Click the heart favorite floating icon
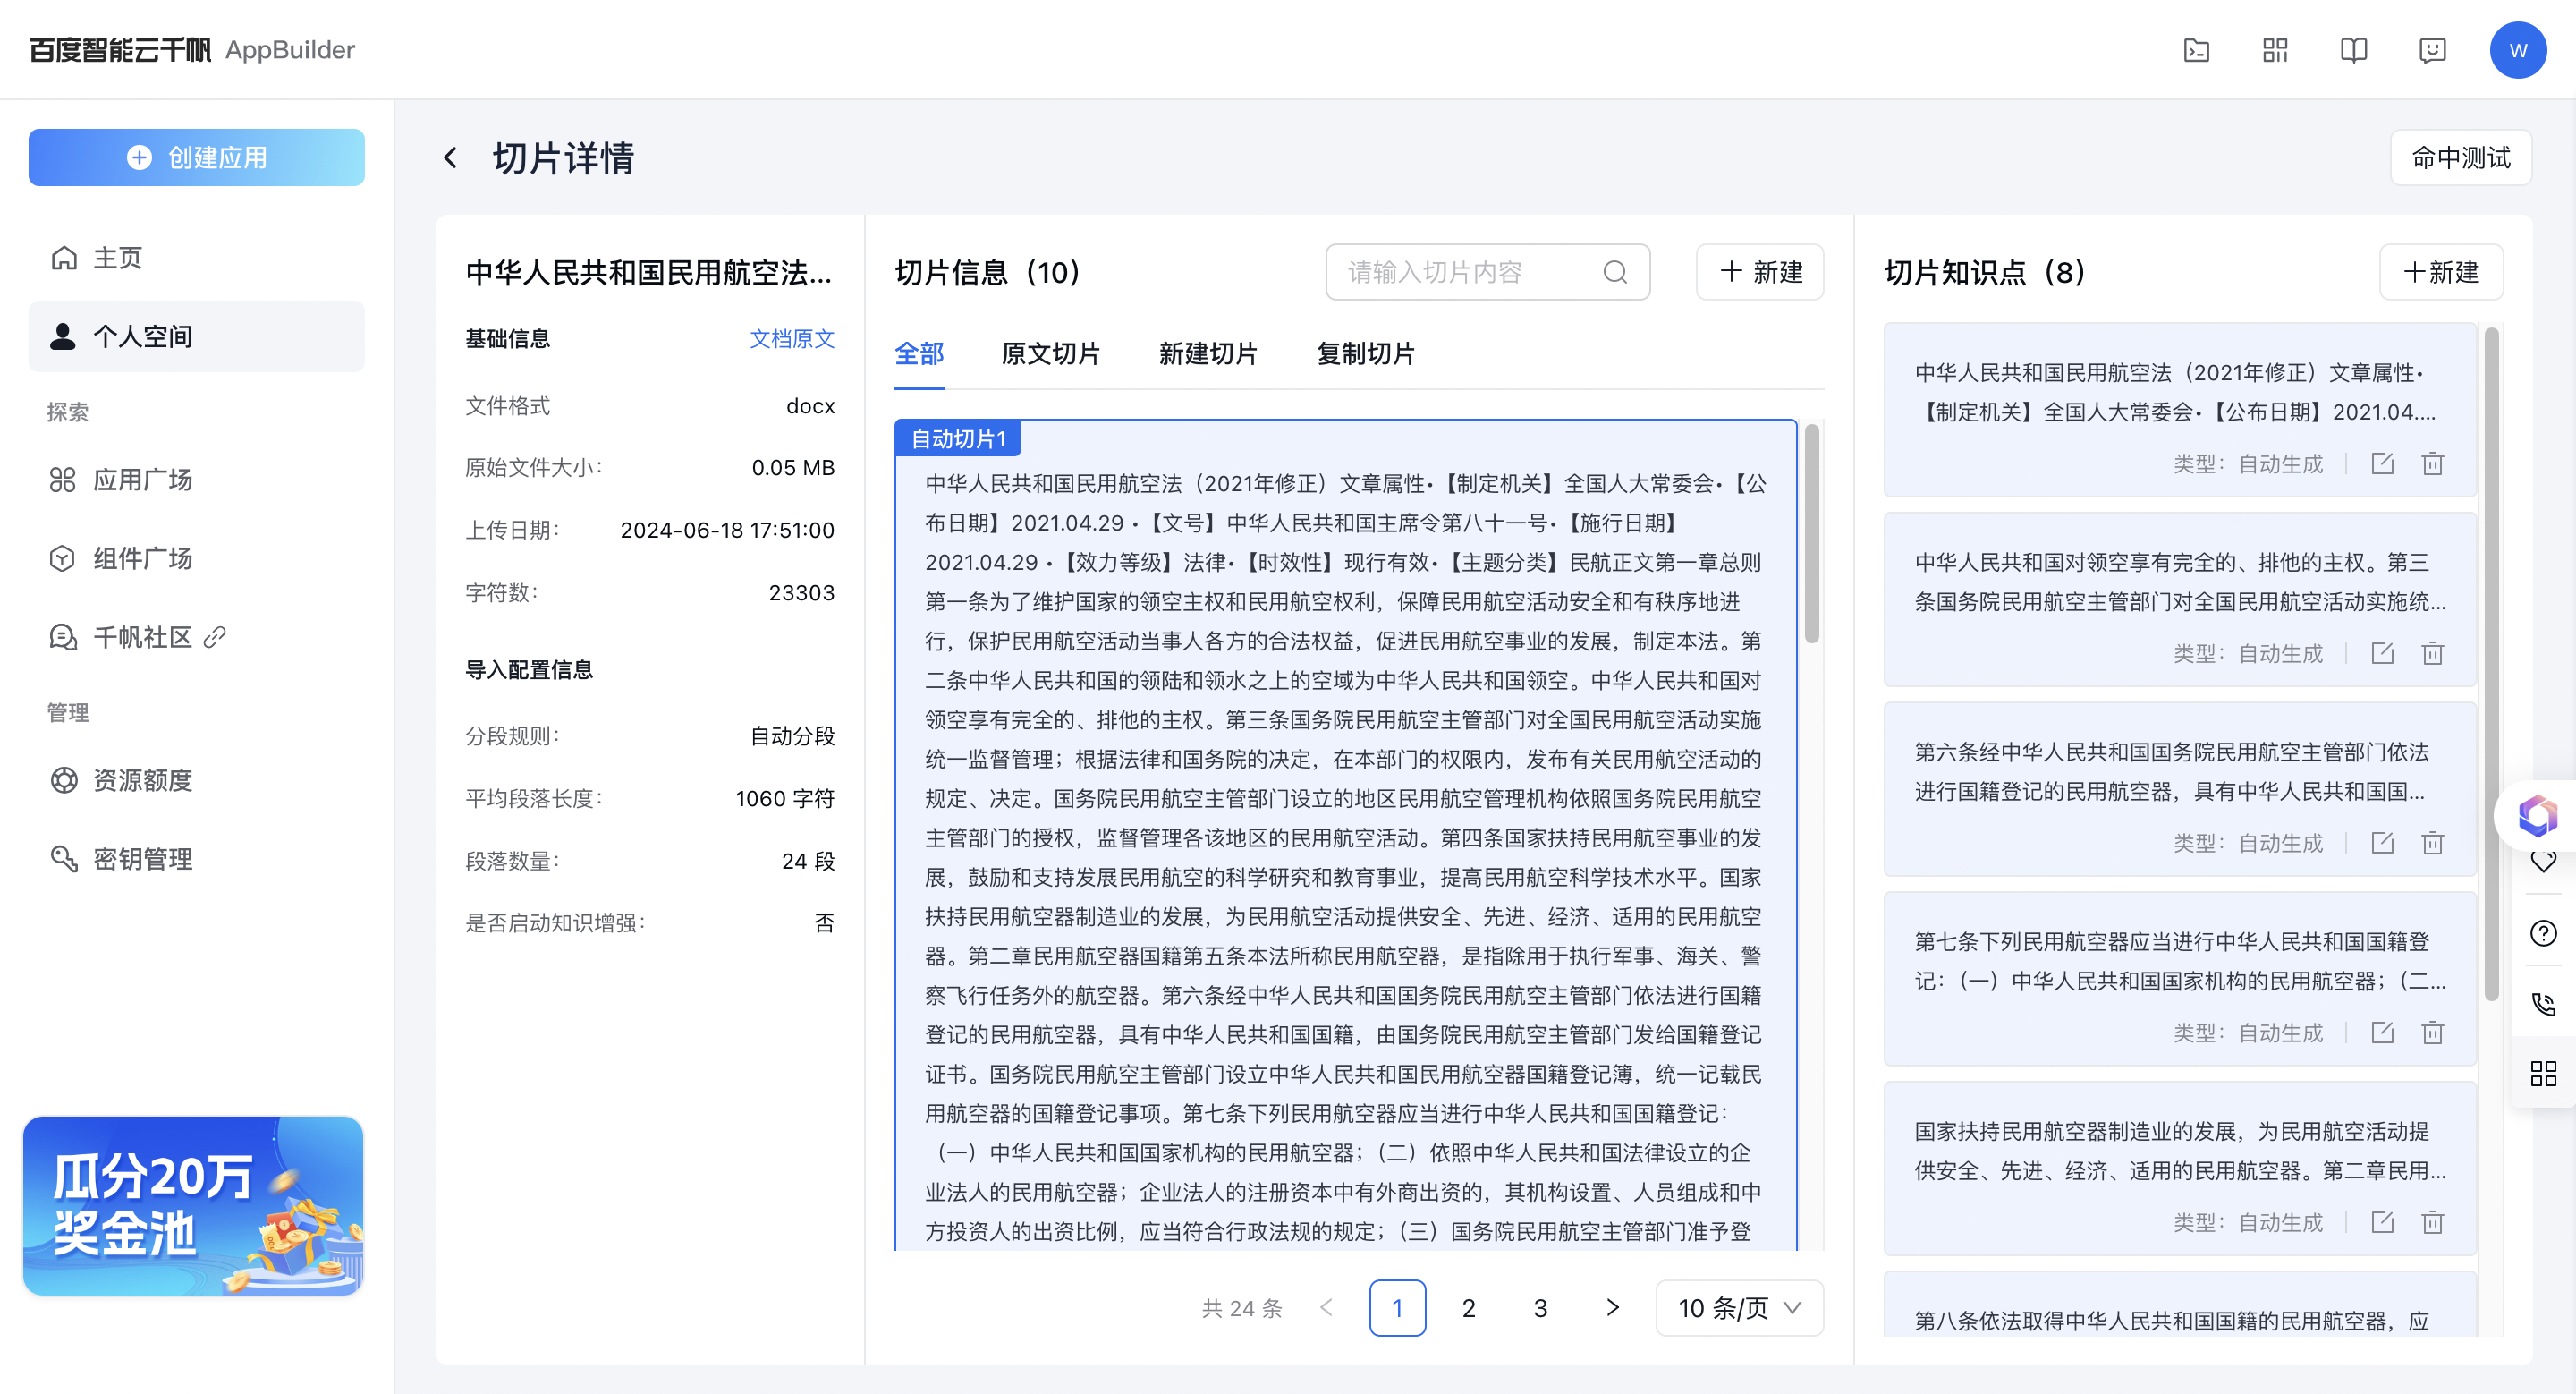This screenshot has width=2576, height=1394. click(2543, 862)
